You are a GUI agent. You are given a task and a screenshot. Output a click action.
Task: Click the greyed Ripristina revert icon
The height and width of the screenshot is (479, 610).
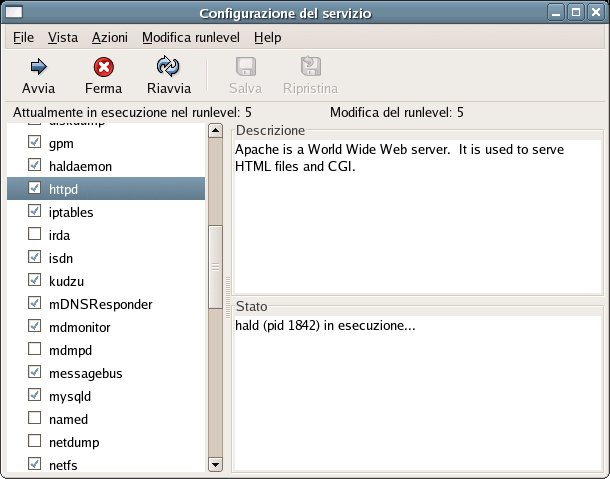(310, 67)
